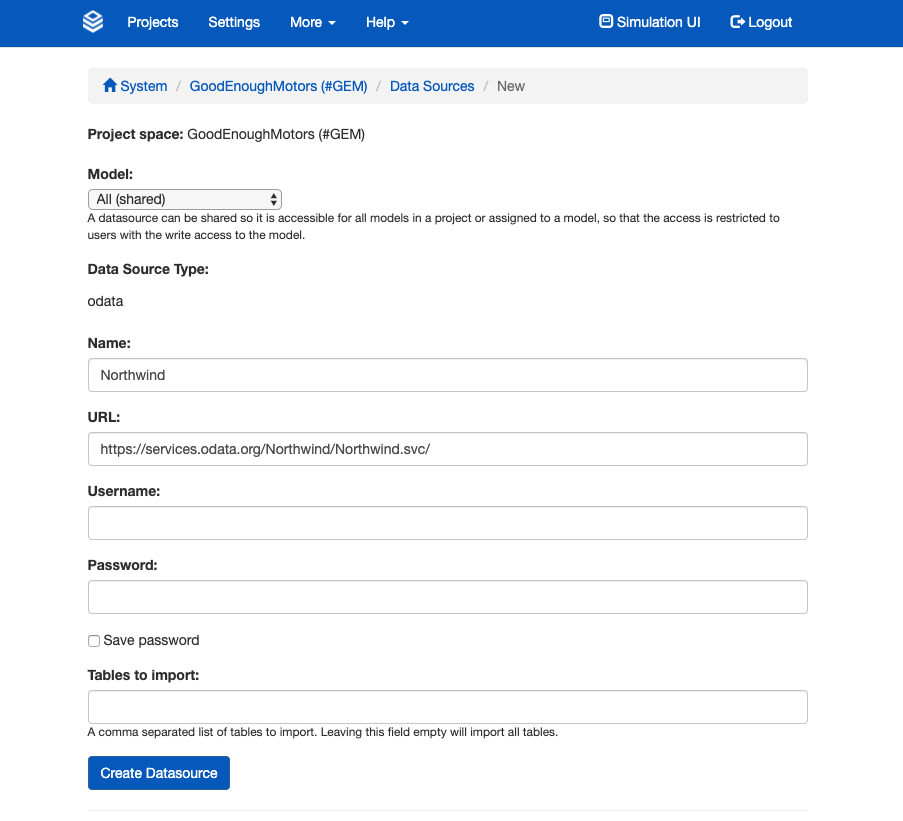Expand the More menu
The width and height of the screenshot is (903, 821).
pos(312,22)
